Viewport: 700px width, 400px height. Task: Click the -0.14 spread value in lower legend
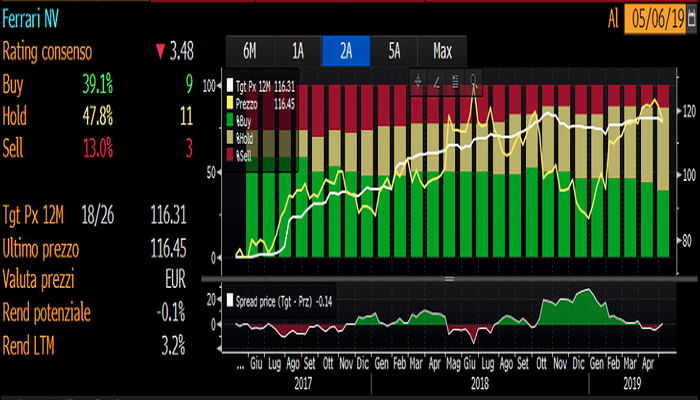point(324,300)
